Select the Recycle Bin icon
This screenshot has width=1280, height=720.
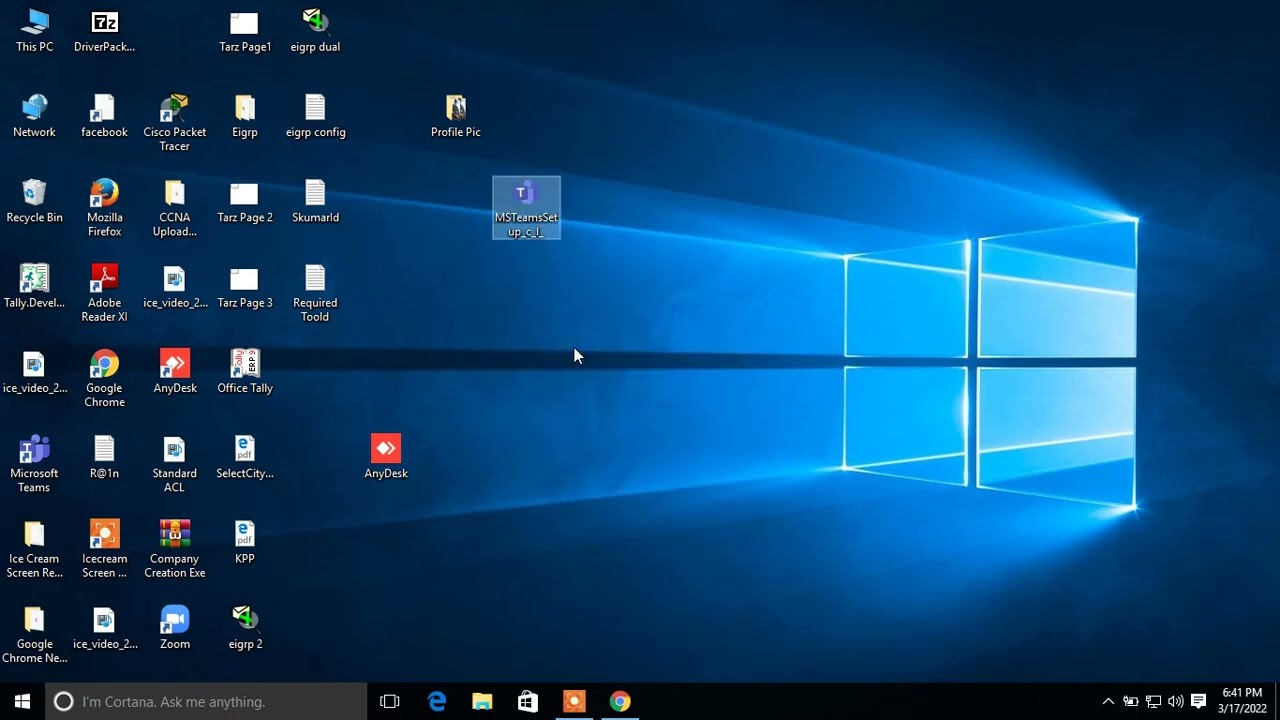point(34,201)
